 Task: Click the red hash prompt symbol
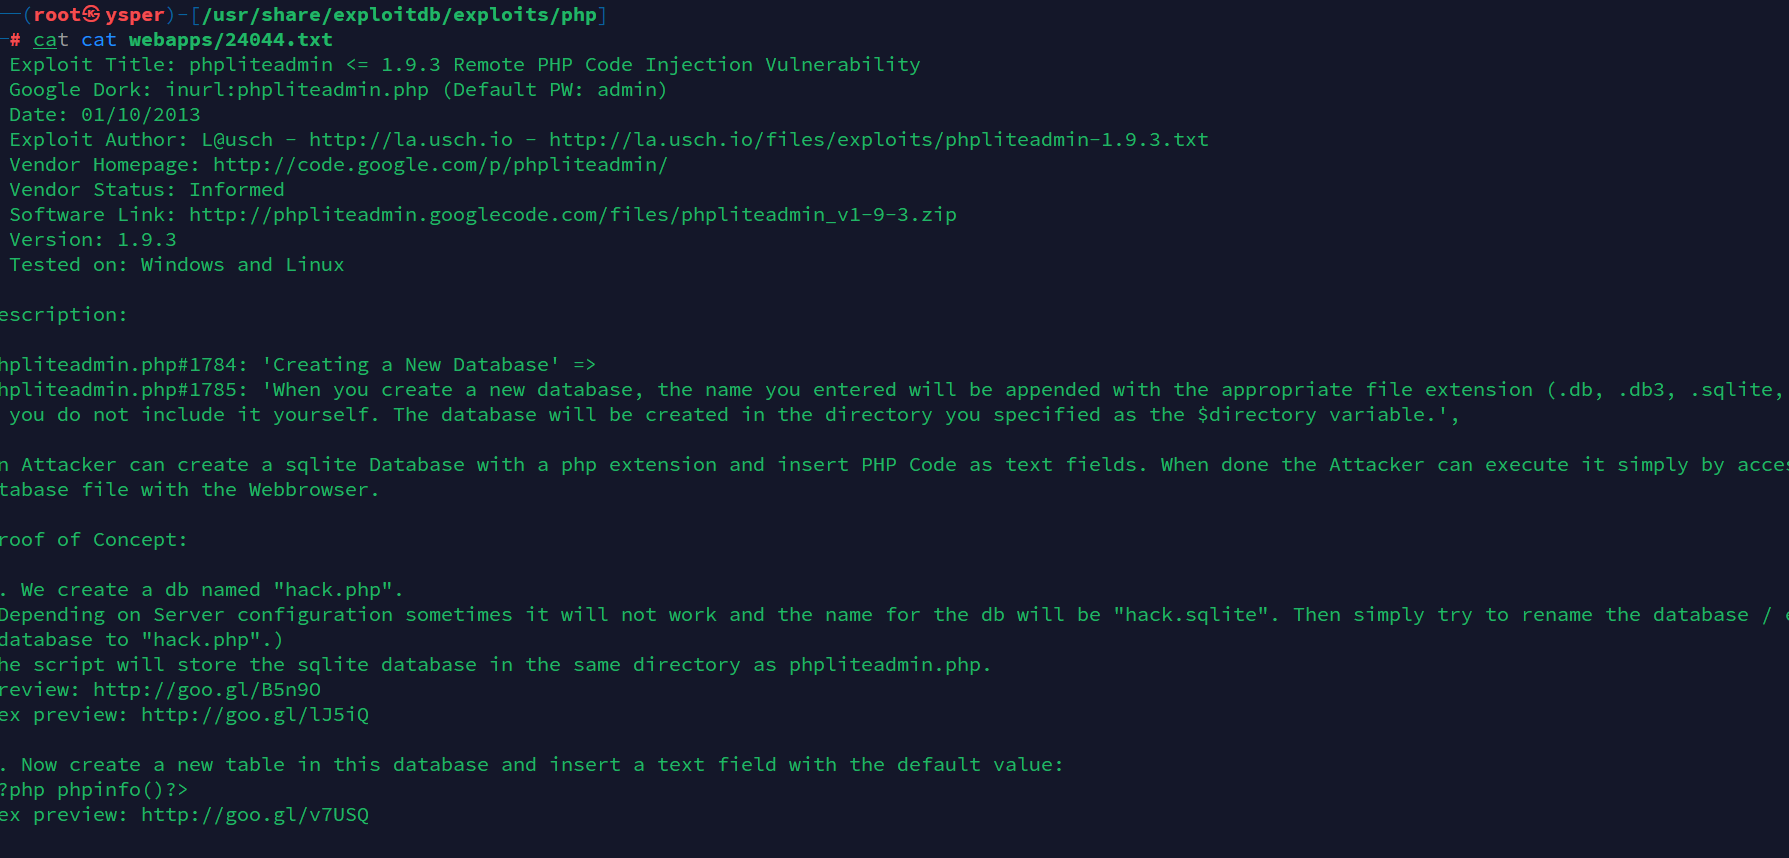pyautogui.click(x=15, y=40)
